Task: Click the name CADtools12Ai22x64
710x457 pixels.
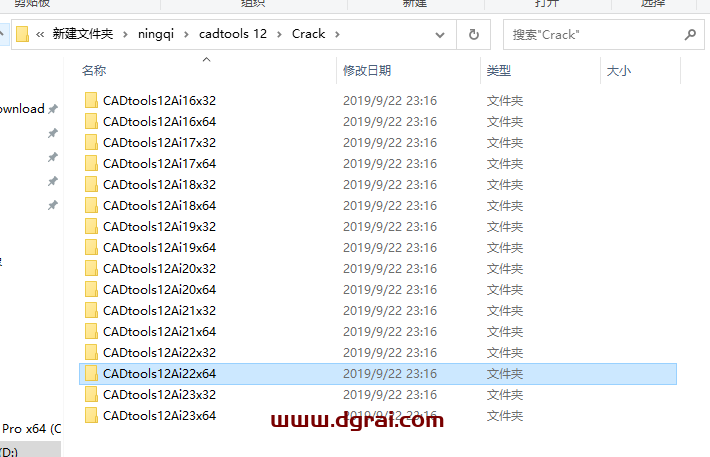Action: (159, 374)
